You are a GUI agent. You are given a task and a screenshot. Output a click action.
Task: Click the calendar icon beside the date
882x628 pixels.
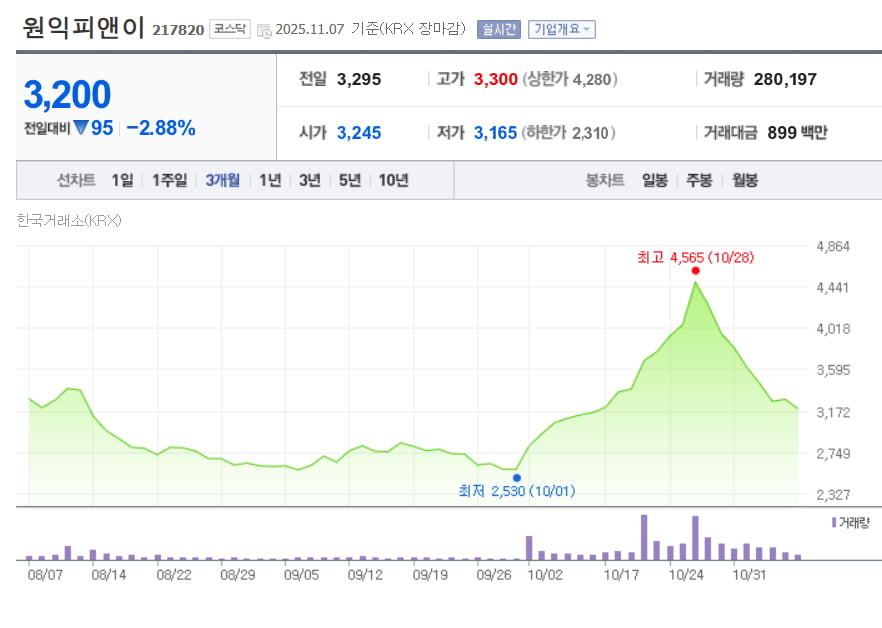pos(264,30)
